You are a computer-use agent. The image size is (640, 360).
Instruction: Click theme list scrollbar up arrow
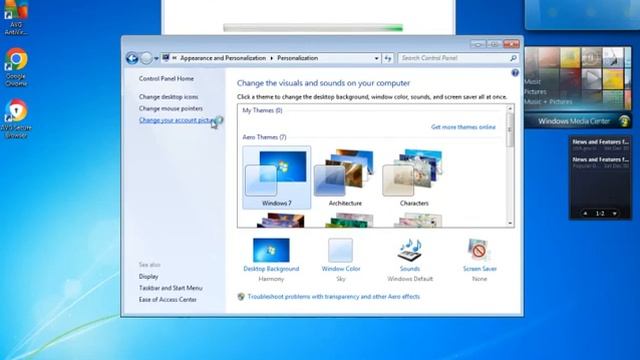click(x=510, y=109)
